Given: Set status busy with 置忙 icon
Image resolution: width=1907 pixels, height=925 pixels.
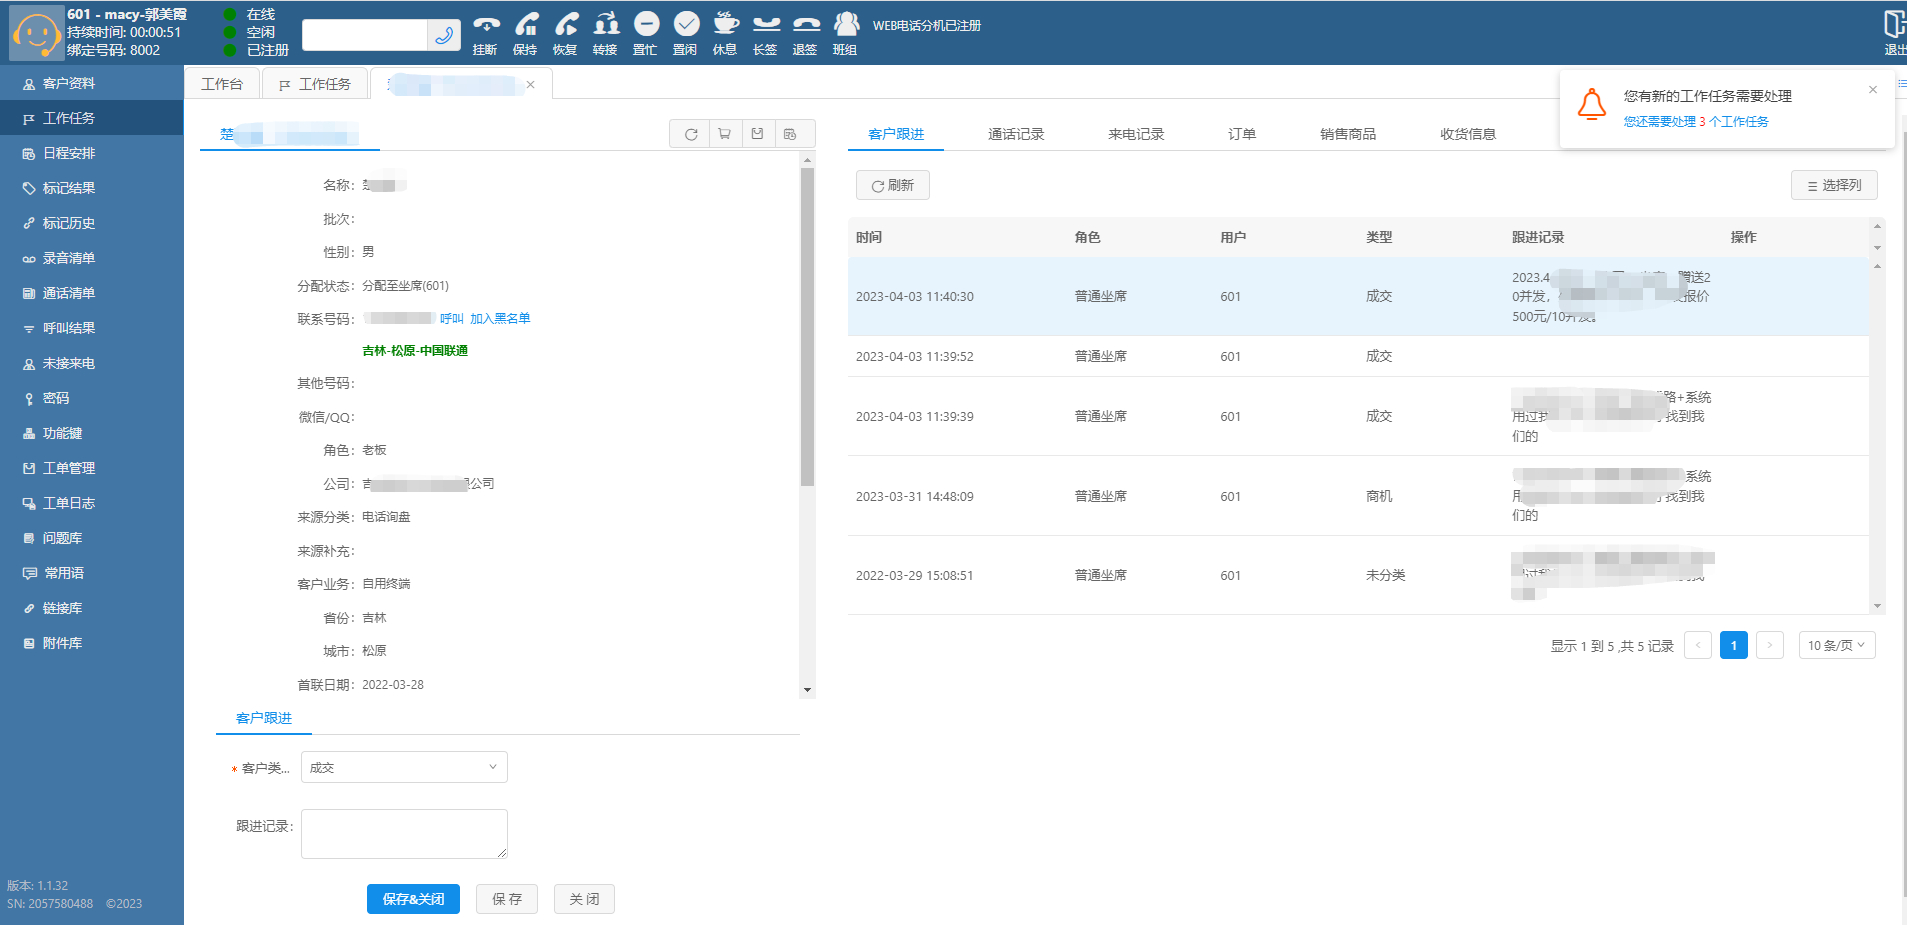Looking at the screenshot, I should (x=646, y=25).
